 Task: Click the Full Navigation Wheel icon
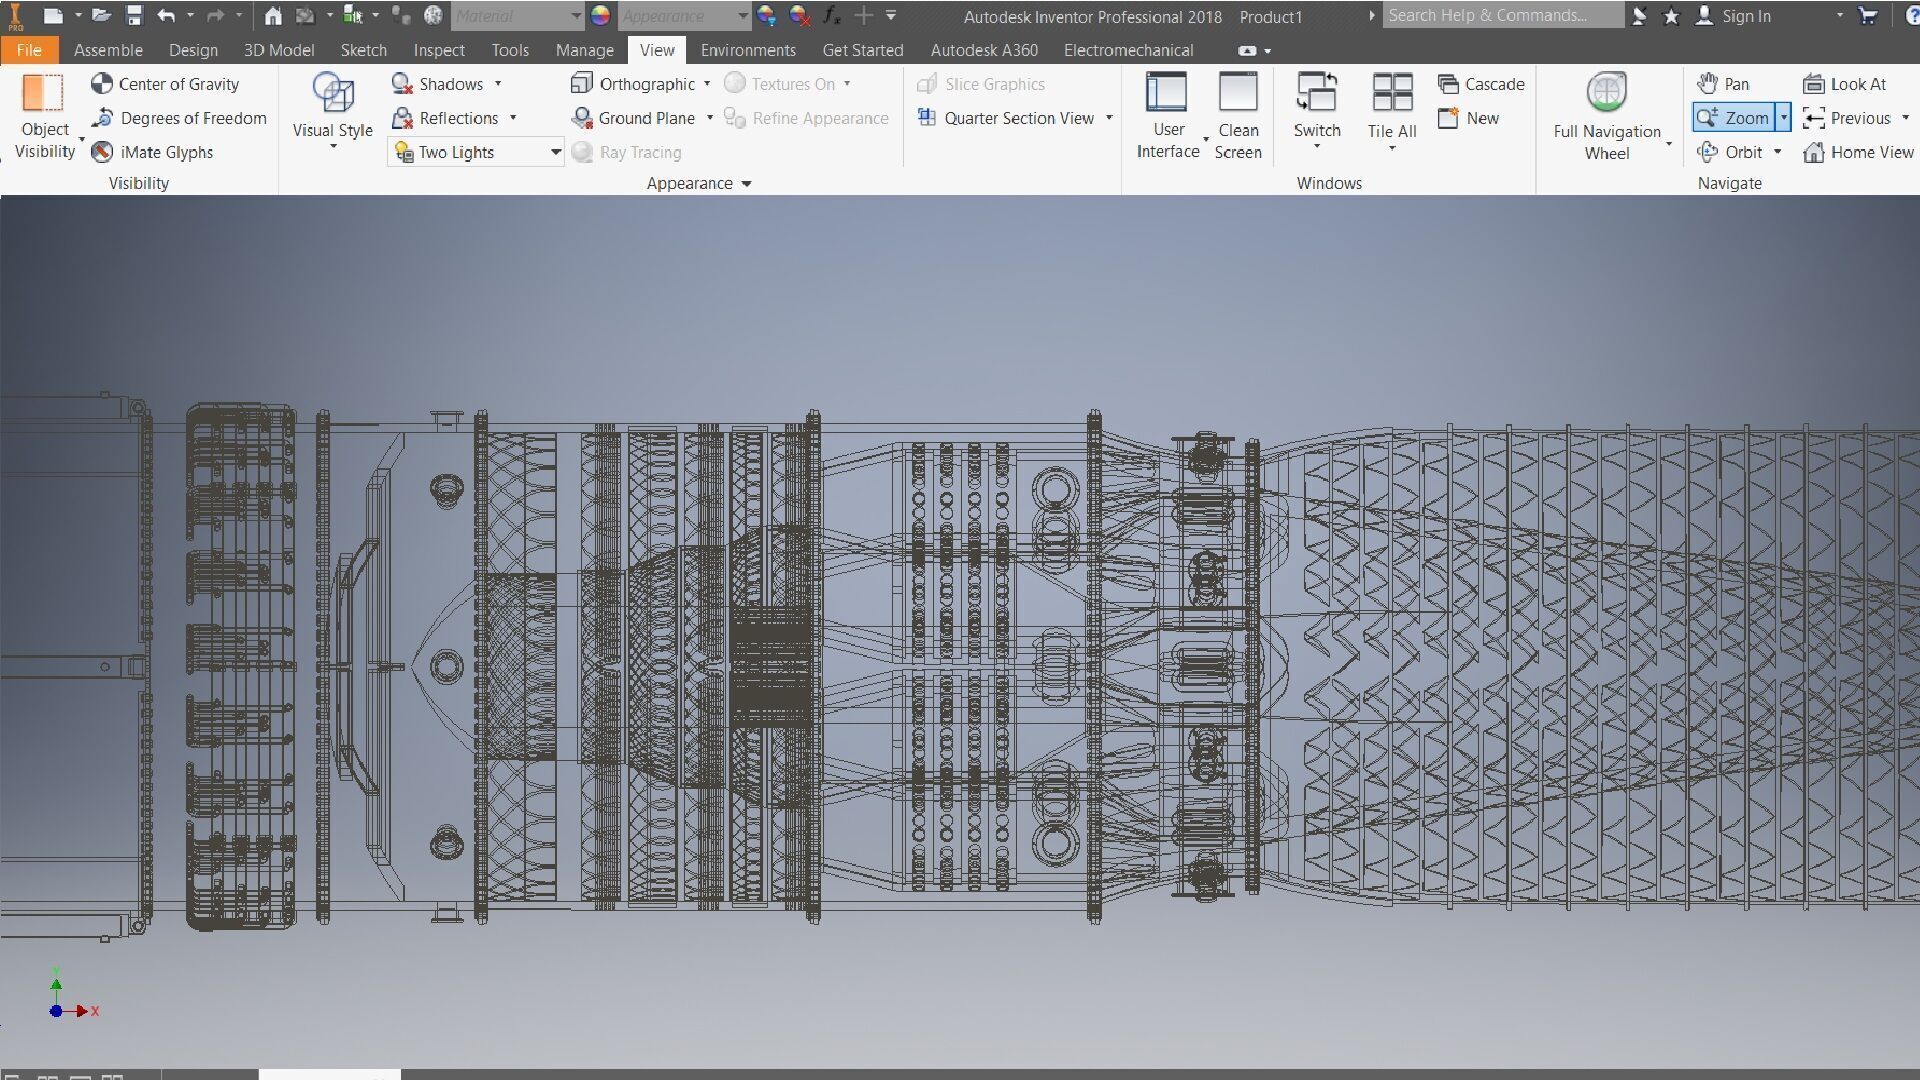[x=1606, y=93]
